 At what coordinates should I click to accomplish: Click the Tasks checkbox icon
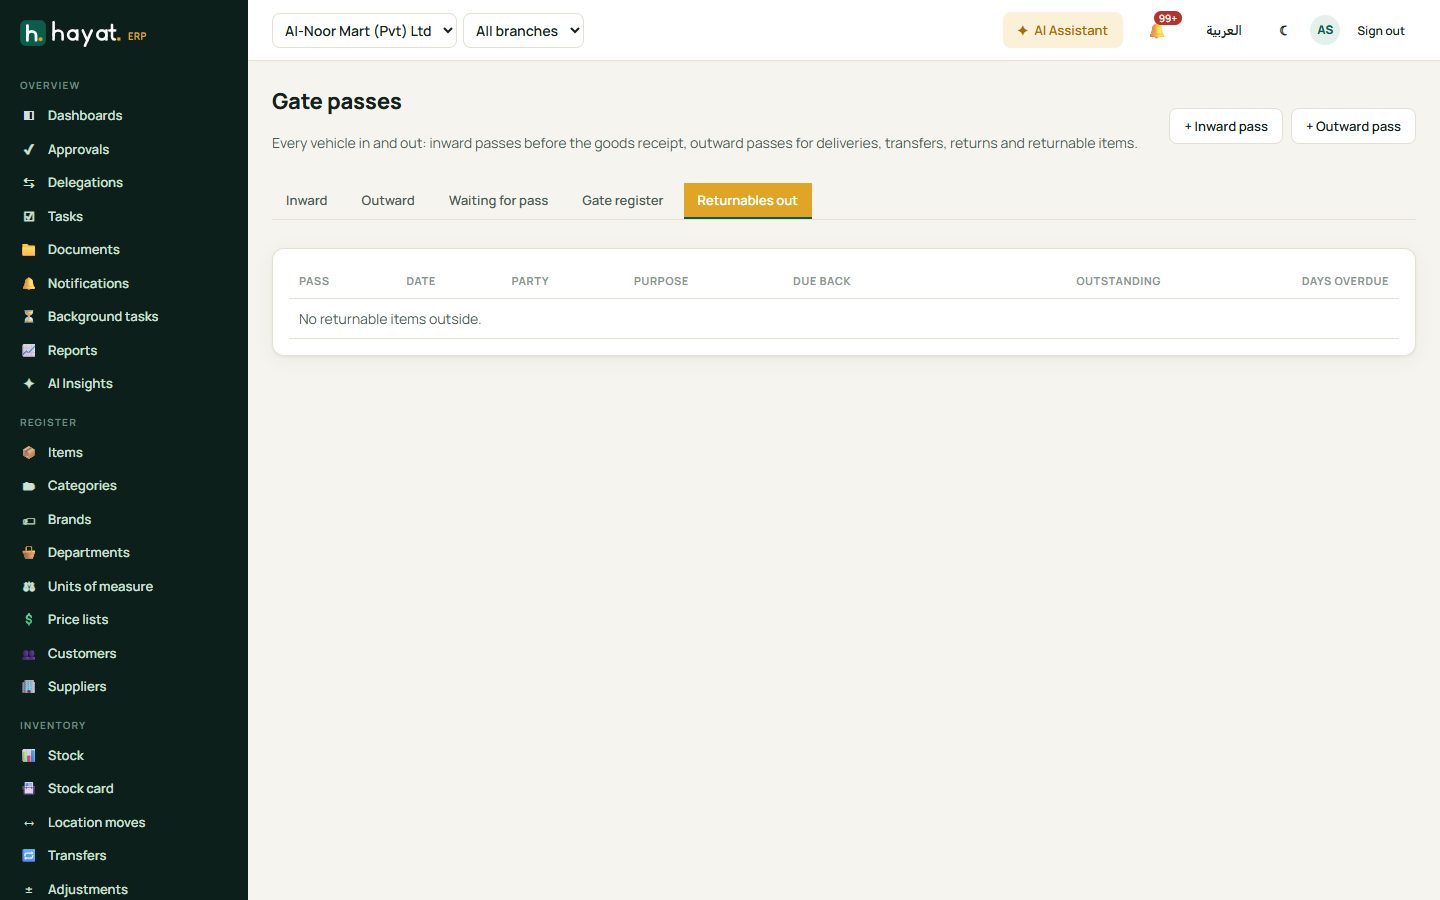click(x=29, y=217)
